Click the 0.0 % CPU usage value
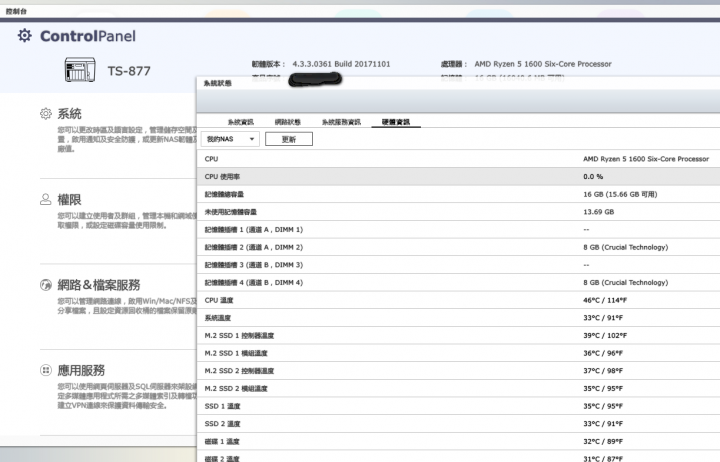Viewport: 720px width, 462px height. pyautogui.click(x=593, y=176)
